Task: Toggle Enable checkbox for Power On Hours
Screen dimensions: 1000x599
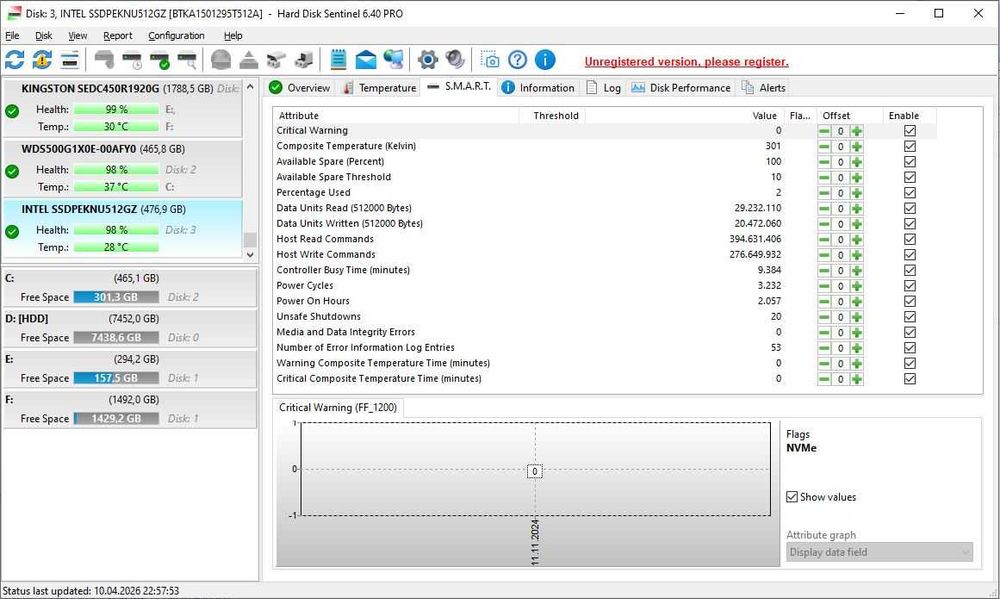Action: 910,301
